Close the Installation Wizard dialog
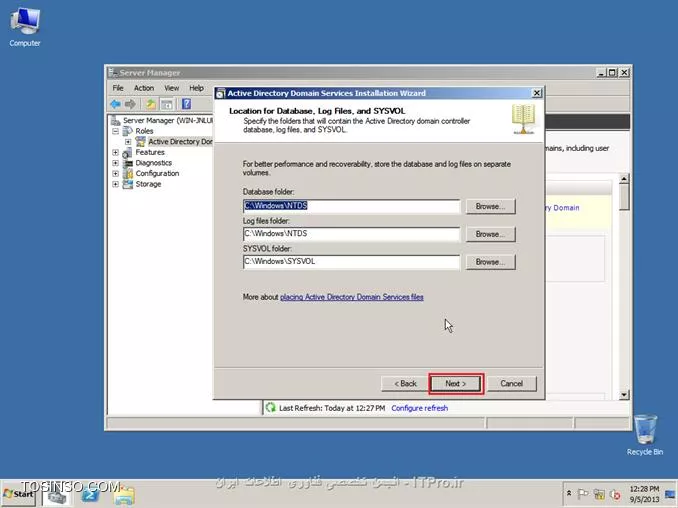Screen dimensions: 678x508 click(x=536, y=93)
